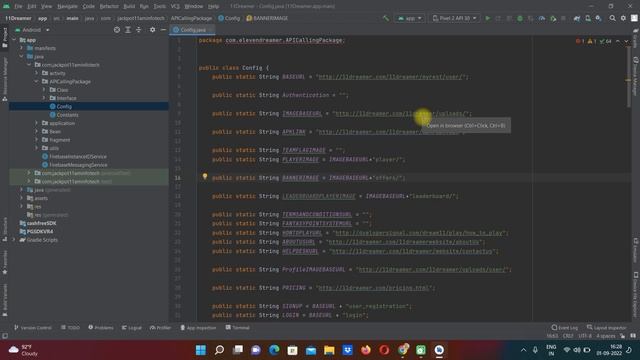Open Windows taskbar search
This screenshot has width=640, height=360.
coord(219,350)
